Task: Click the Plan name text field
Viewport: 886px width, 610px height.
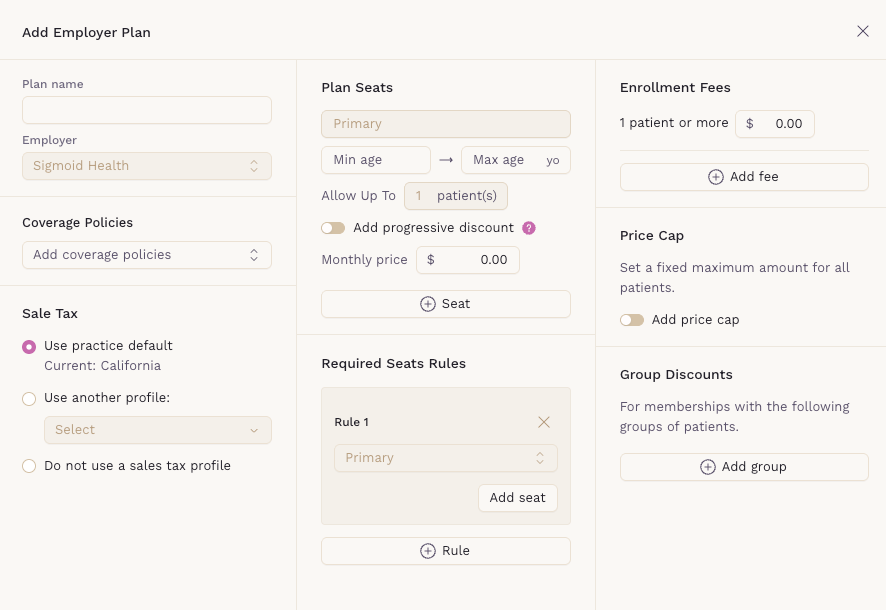Action: 147,110
